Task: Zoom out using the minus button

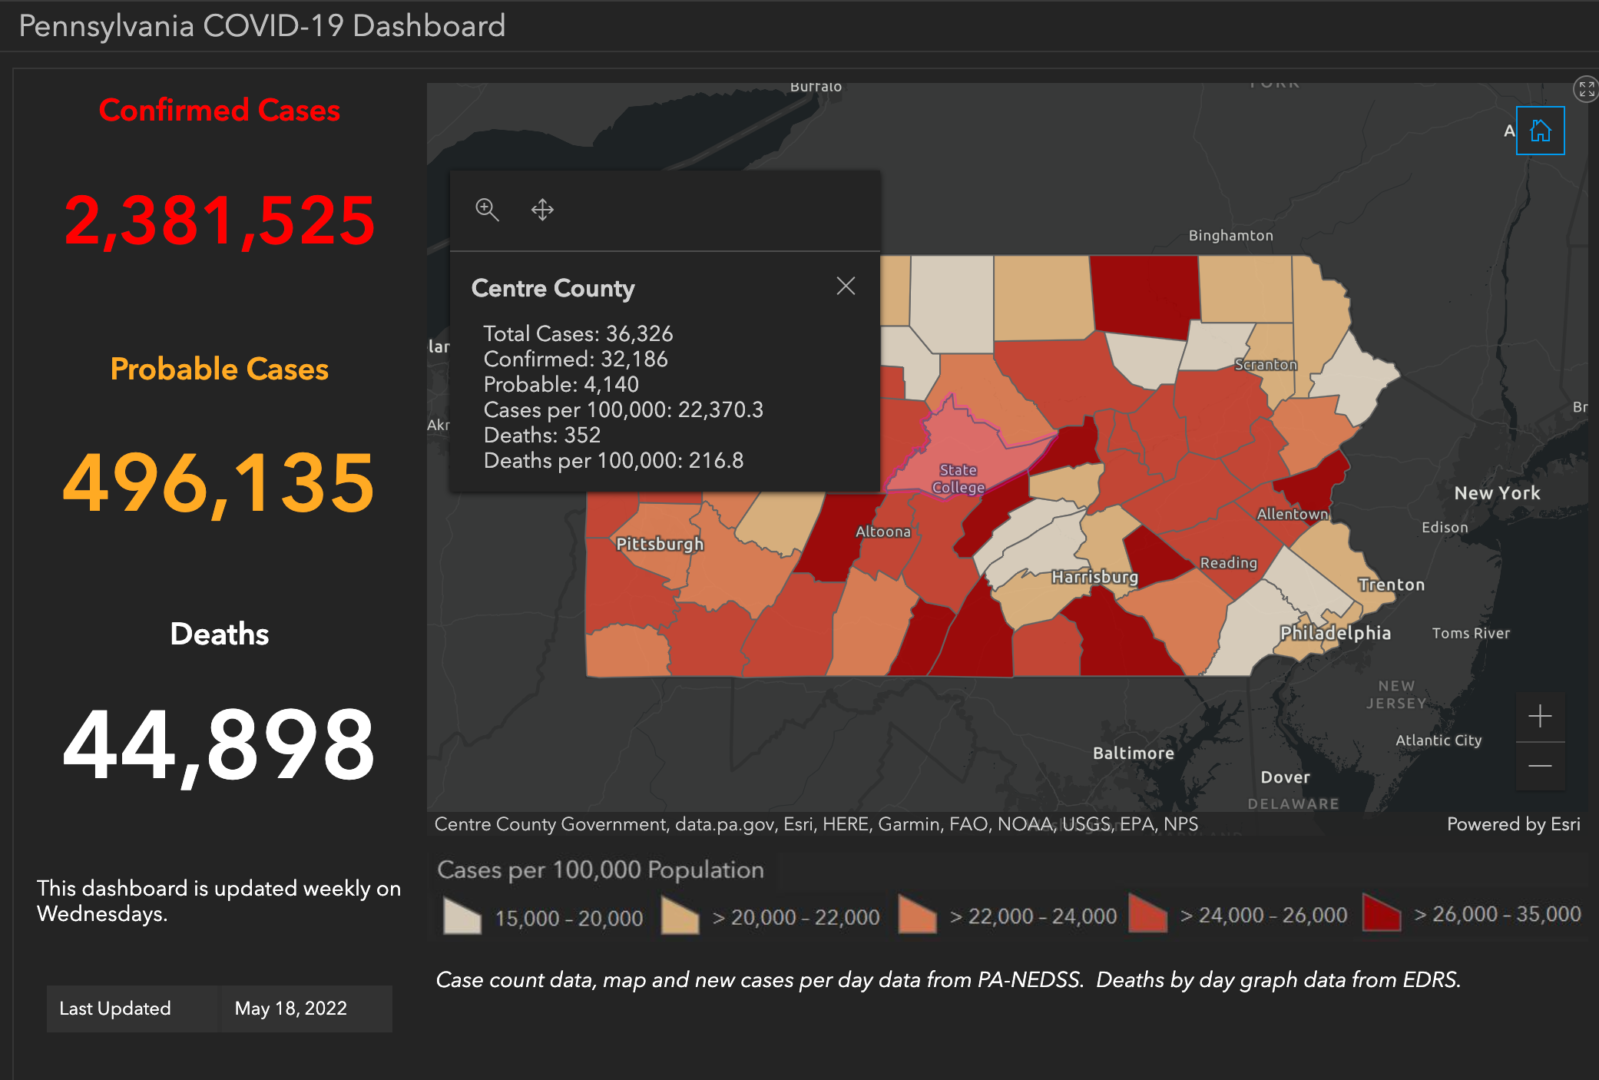Action: coord(1540,766)
